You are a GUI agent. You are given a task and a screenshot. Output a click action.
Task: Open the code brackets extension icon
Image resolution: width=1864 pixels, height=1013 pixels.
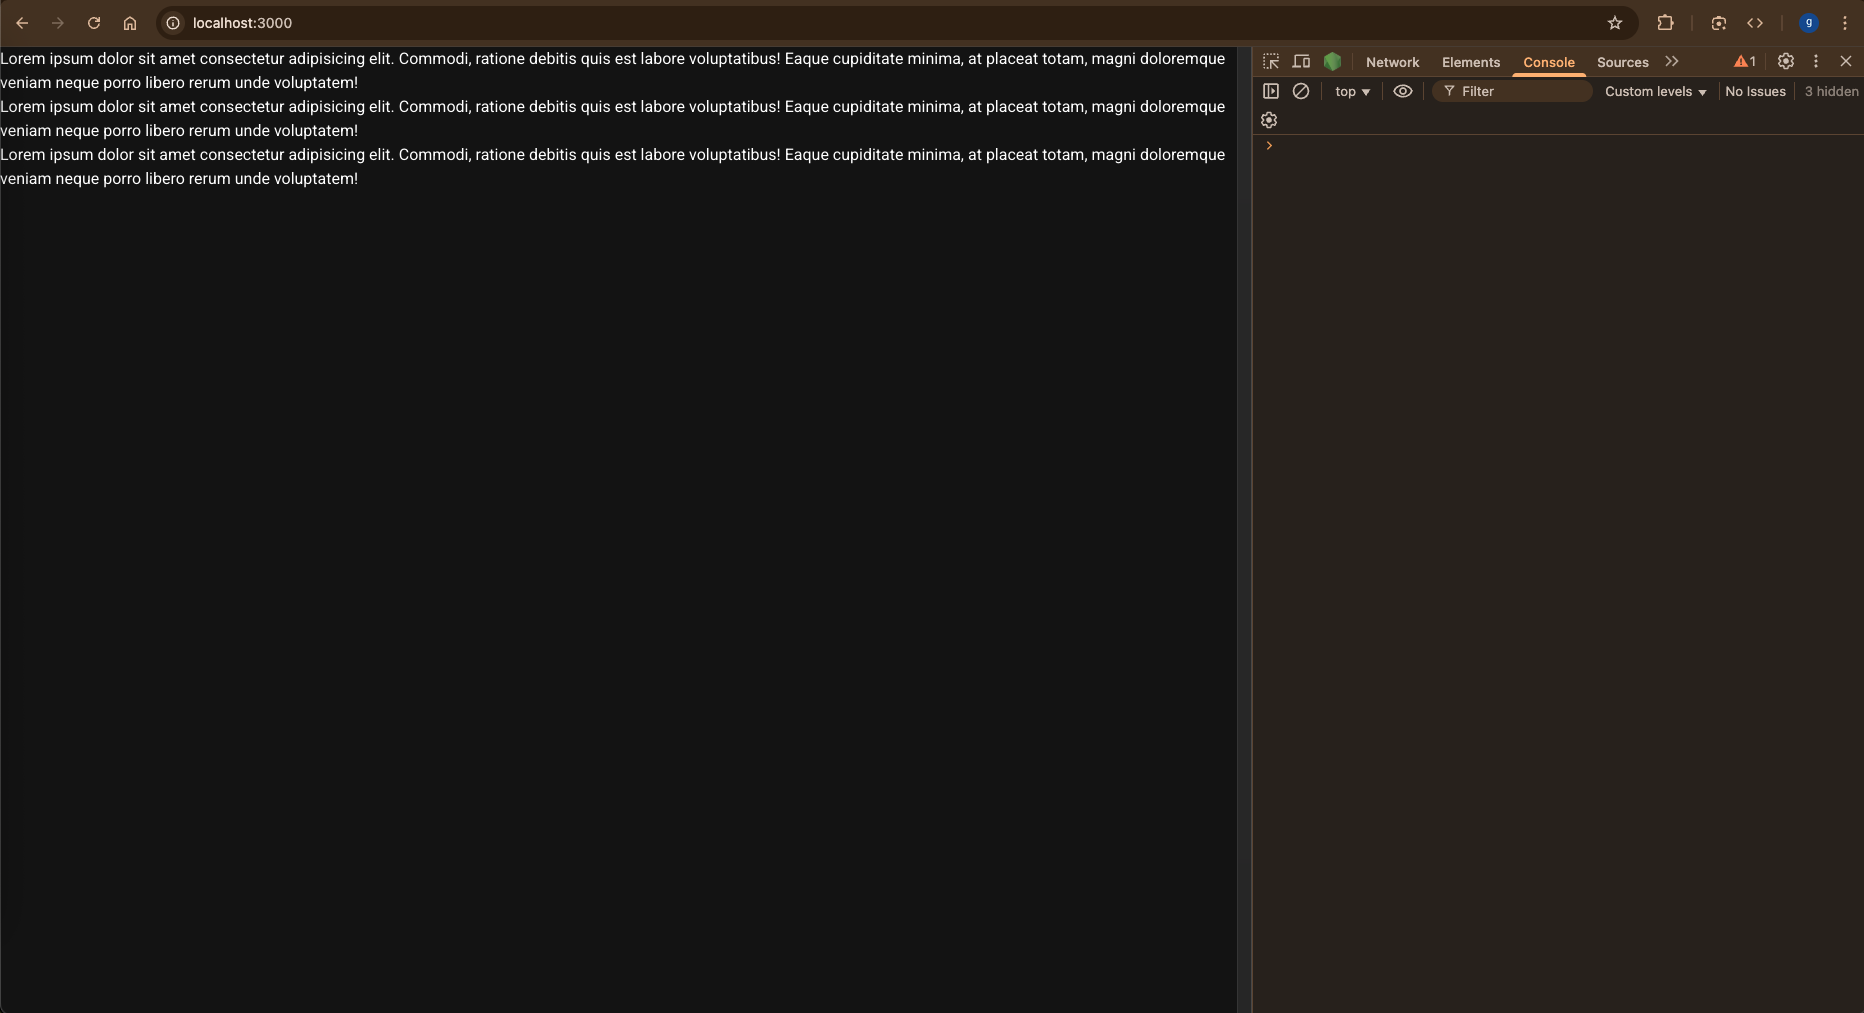1755,23
